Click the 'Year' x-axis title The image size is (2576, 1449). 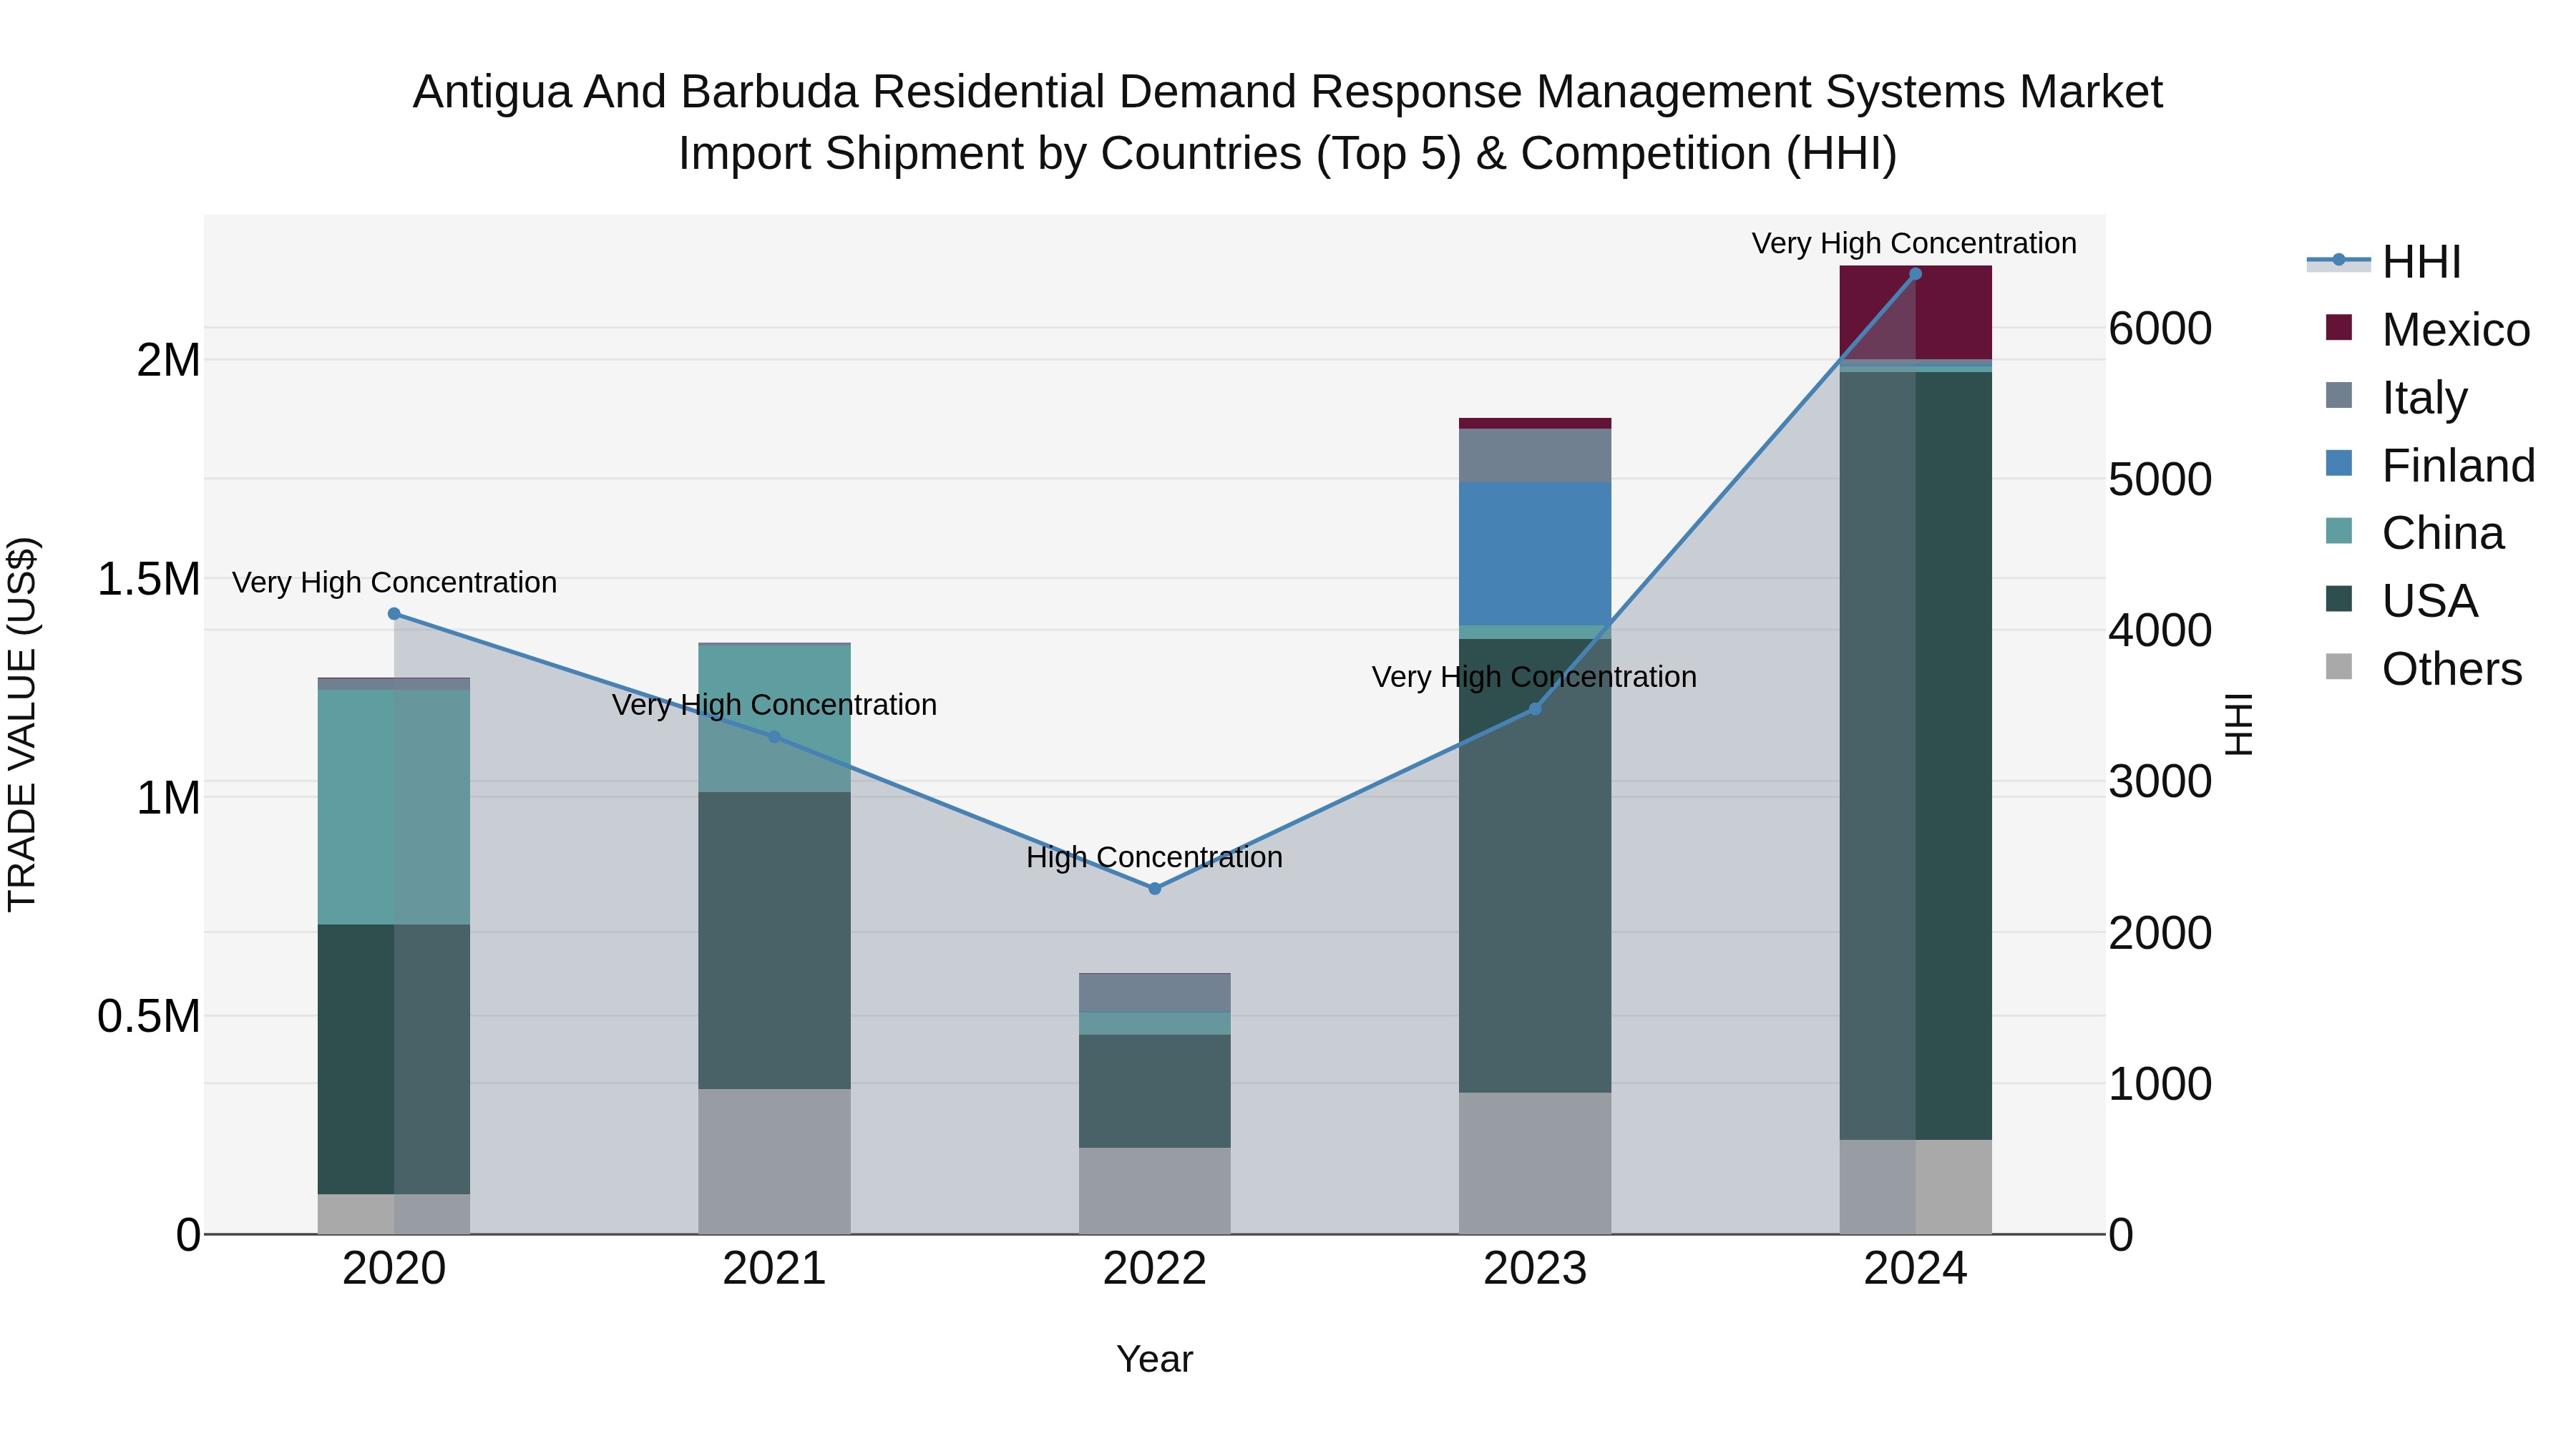point(1155,1360)
